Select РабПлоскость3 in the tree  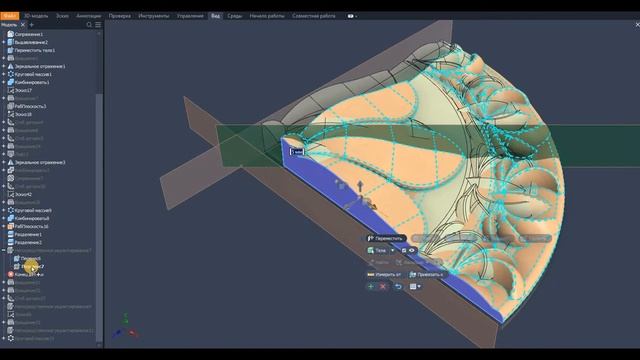click(x=30, y=106)
